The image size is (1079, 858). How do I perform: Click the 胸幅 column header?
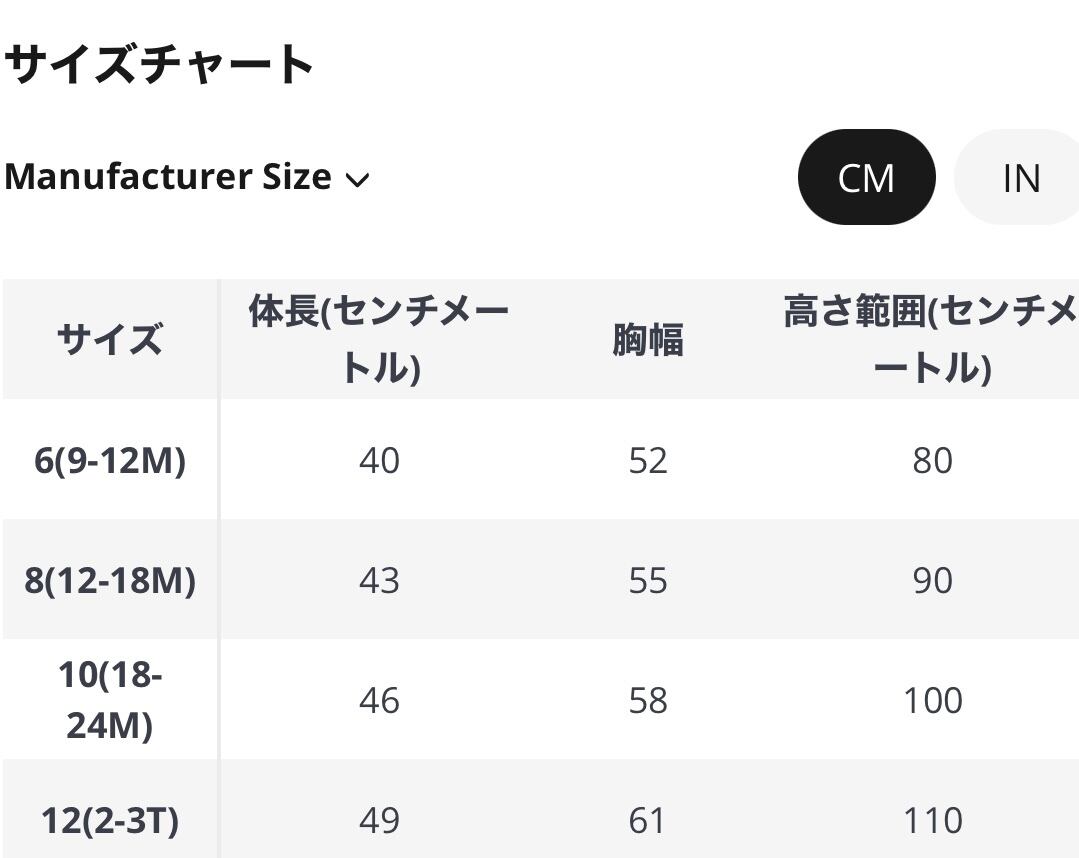pyautogui.click(x=647, y=340)
